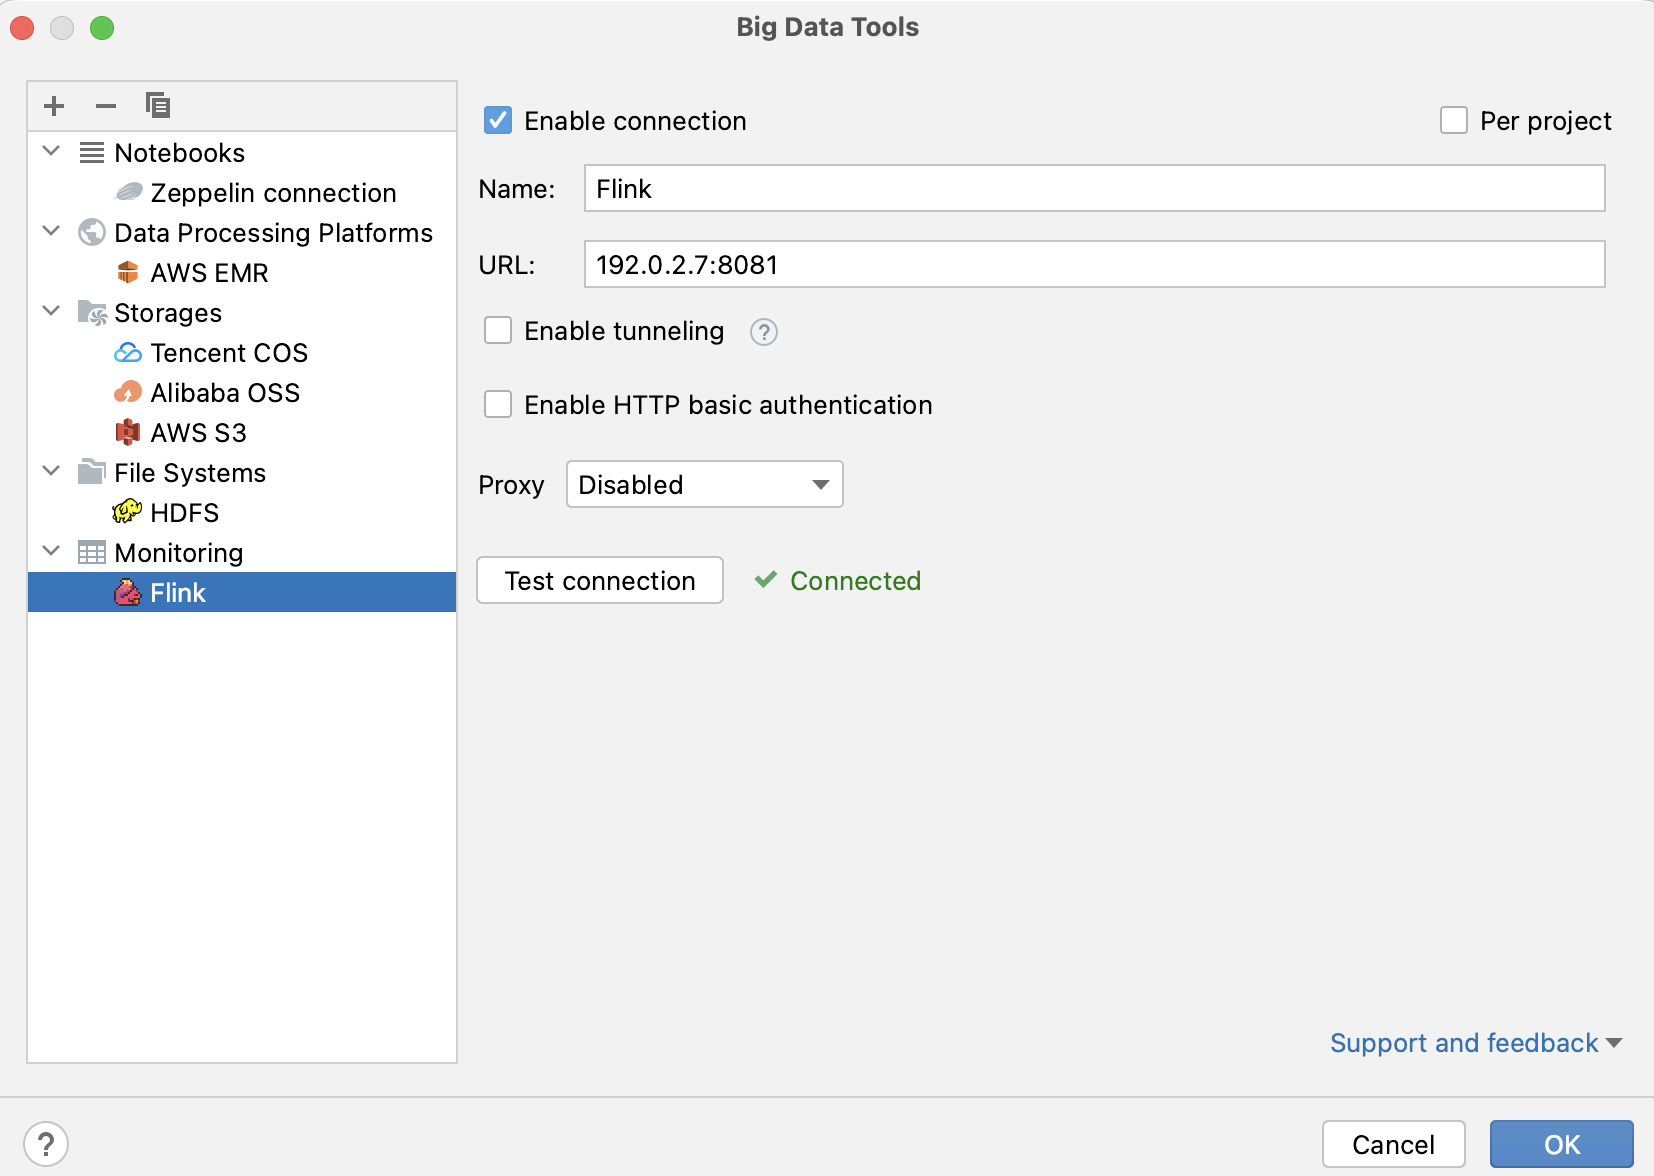Collapse the Storages section chevron
The image size is (1654, 1176).
(x=51, y=311)
